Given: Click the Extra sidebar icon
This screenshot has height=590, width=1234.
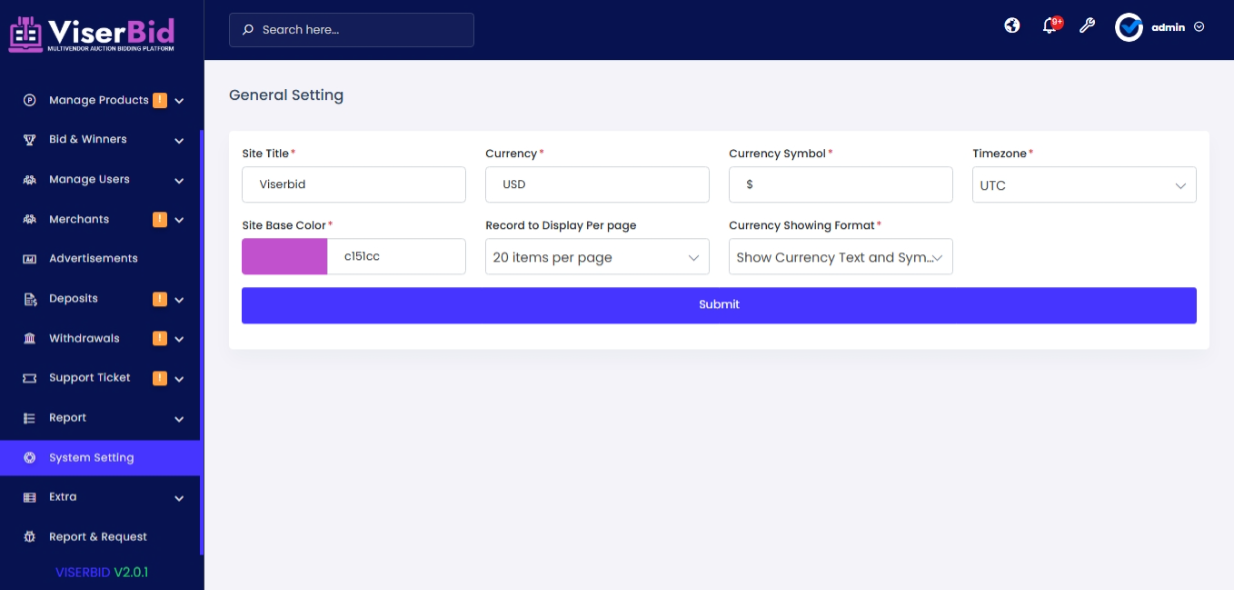Looking at the screenshot, I should point(30,497).
